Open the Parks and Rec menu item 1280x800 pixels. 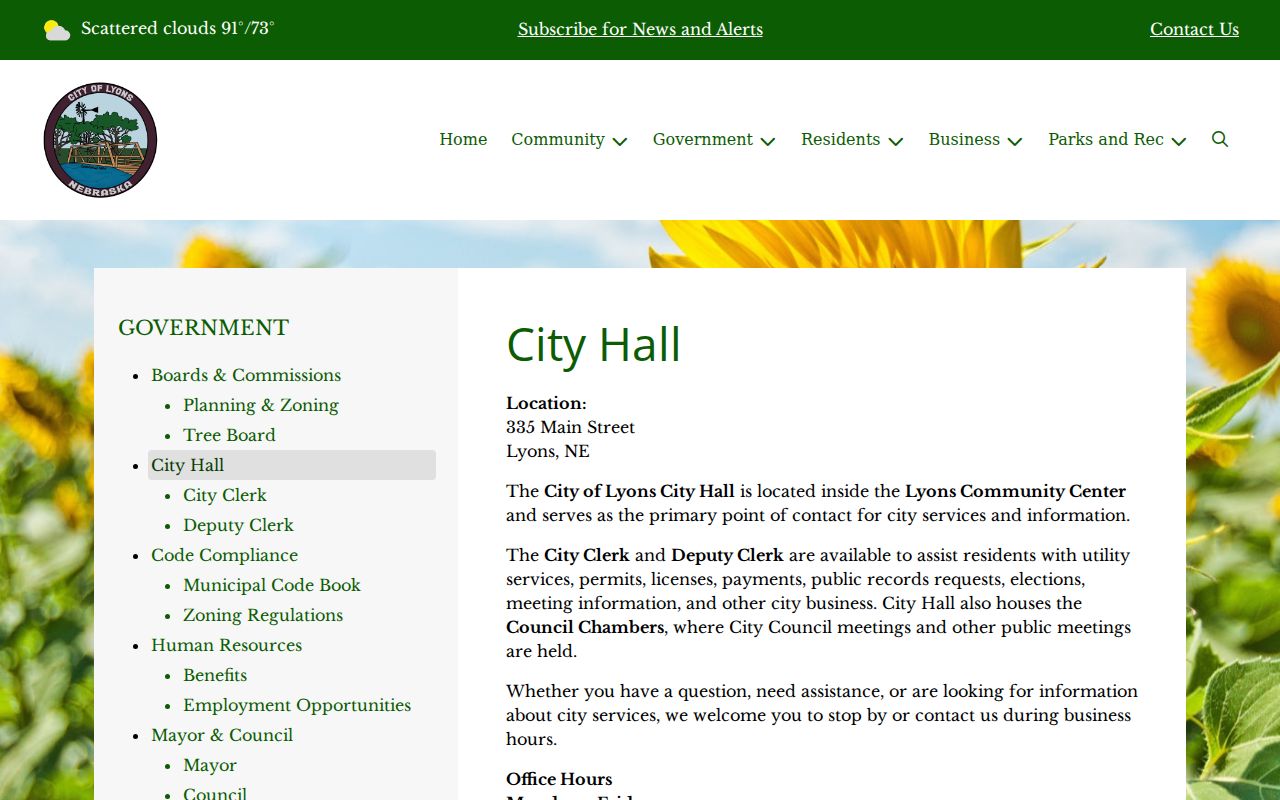click(1106, 139)
